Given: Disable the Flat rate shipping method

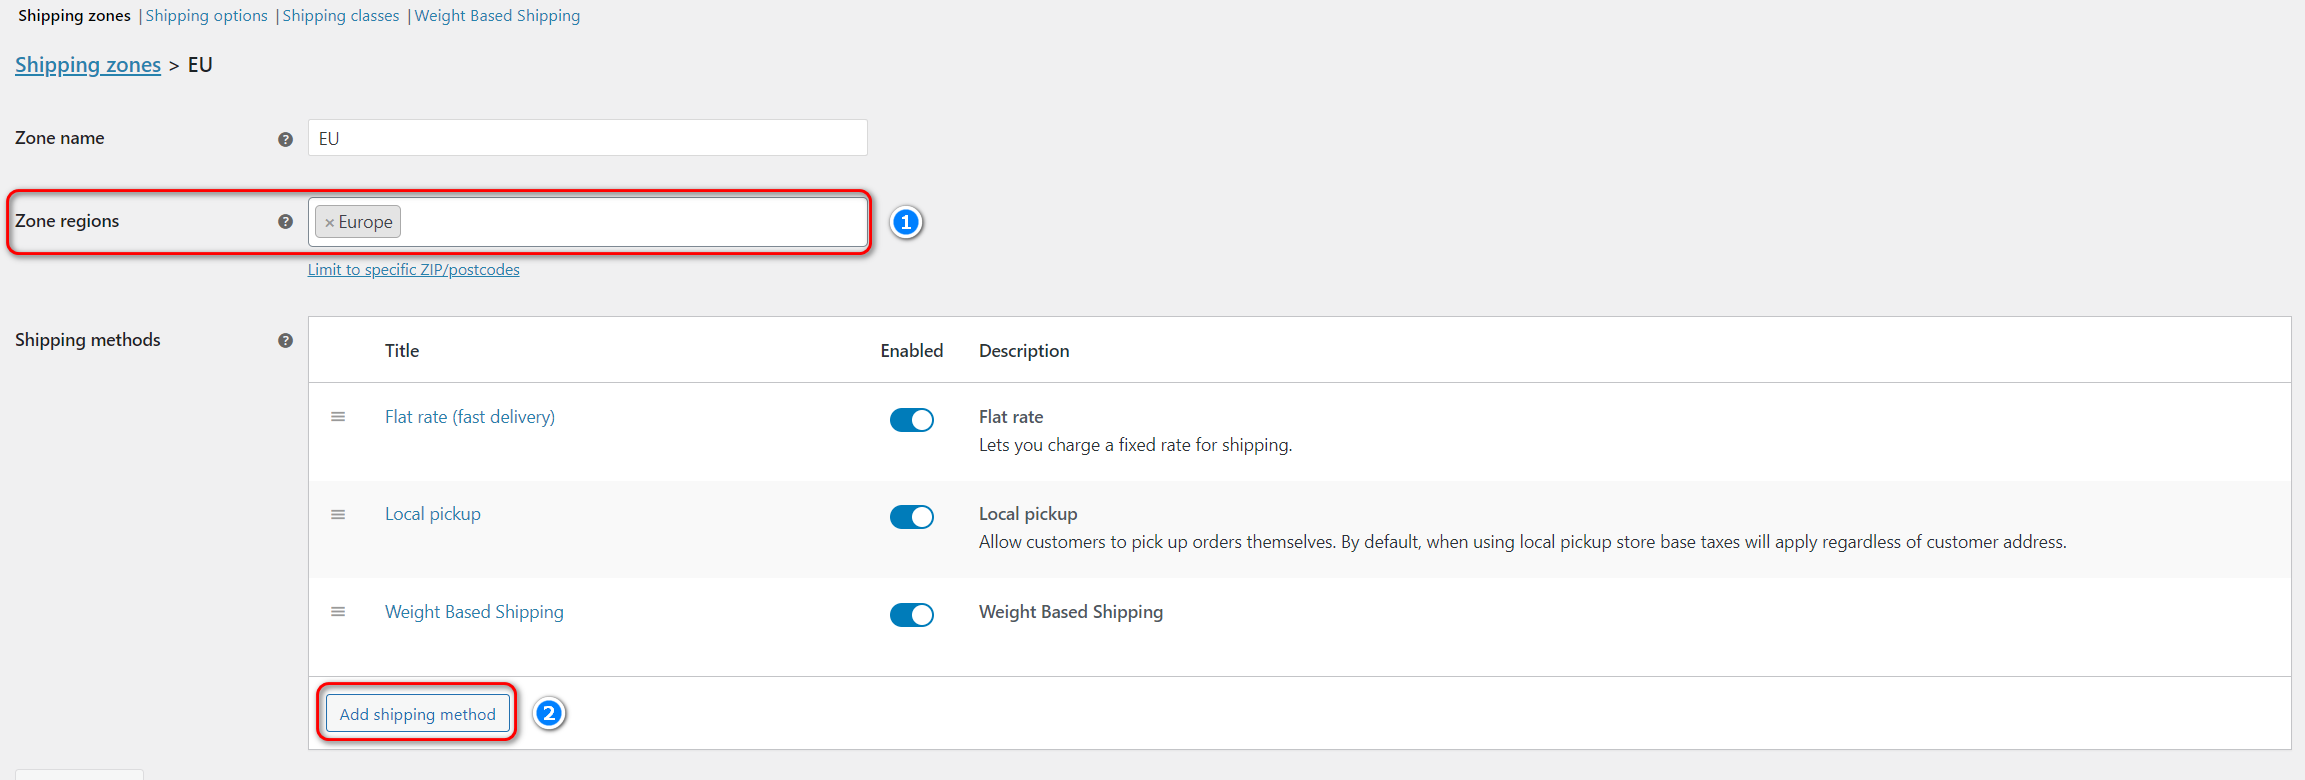Looking at the screenshot, I should [911, 420].
